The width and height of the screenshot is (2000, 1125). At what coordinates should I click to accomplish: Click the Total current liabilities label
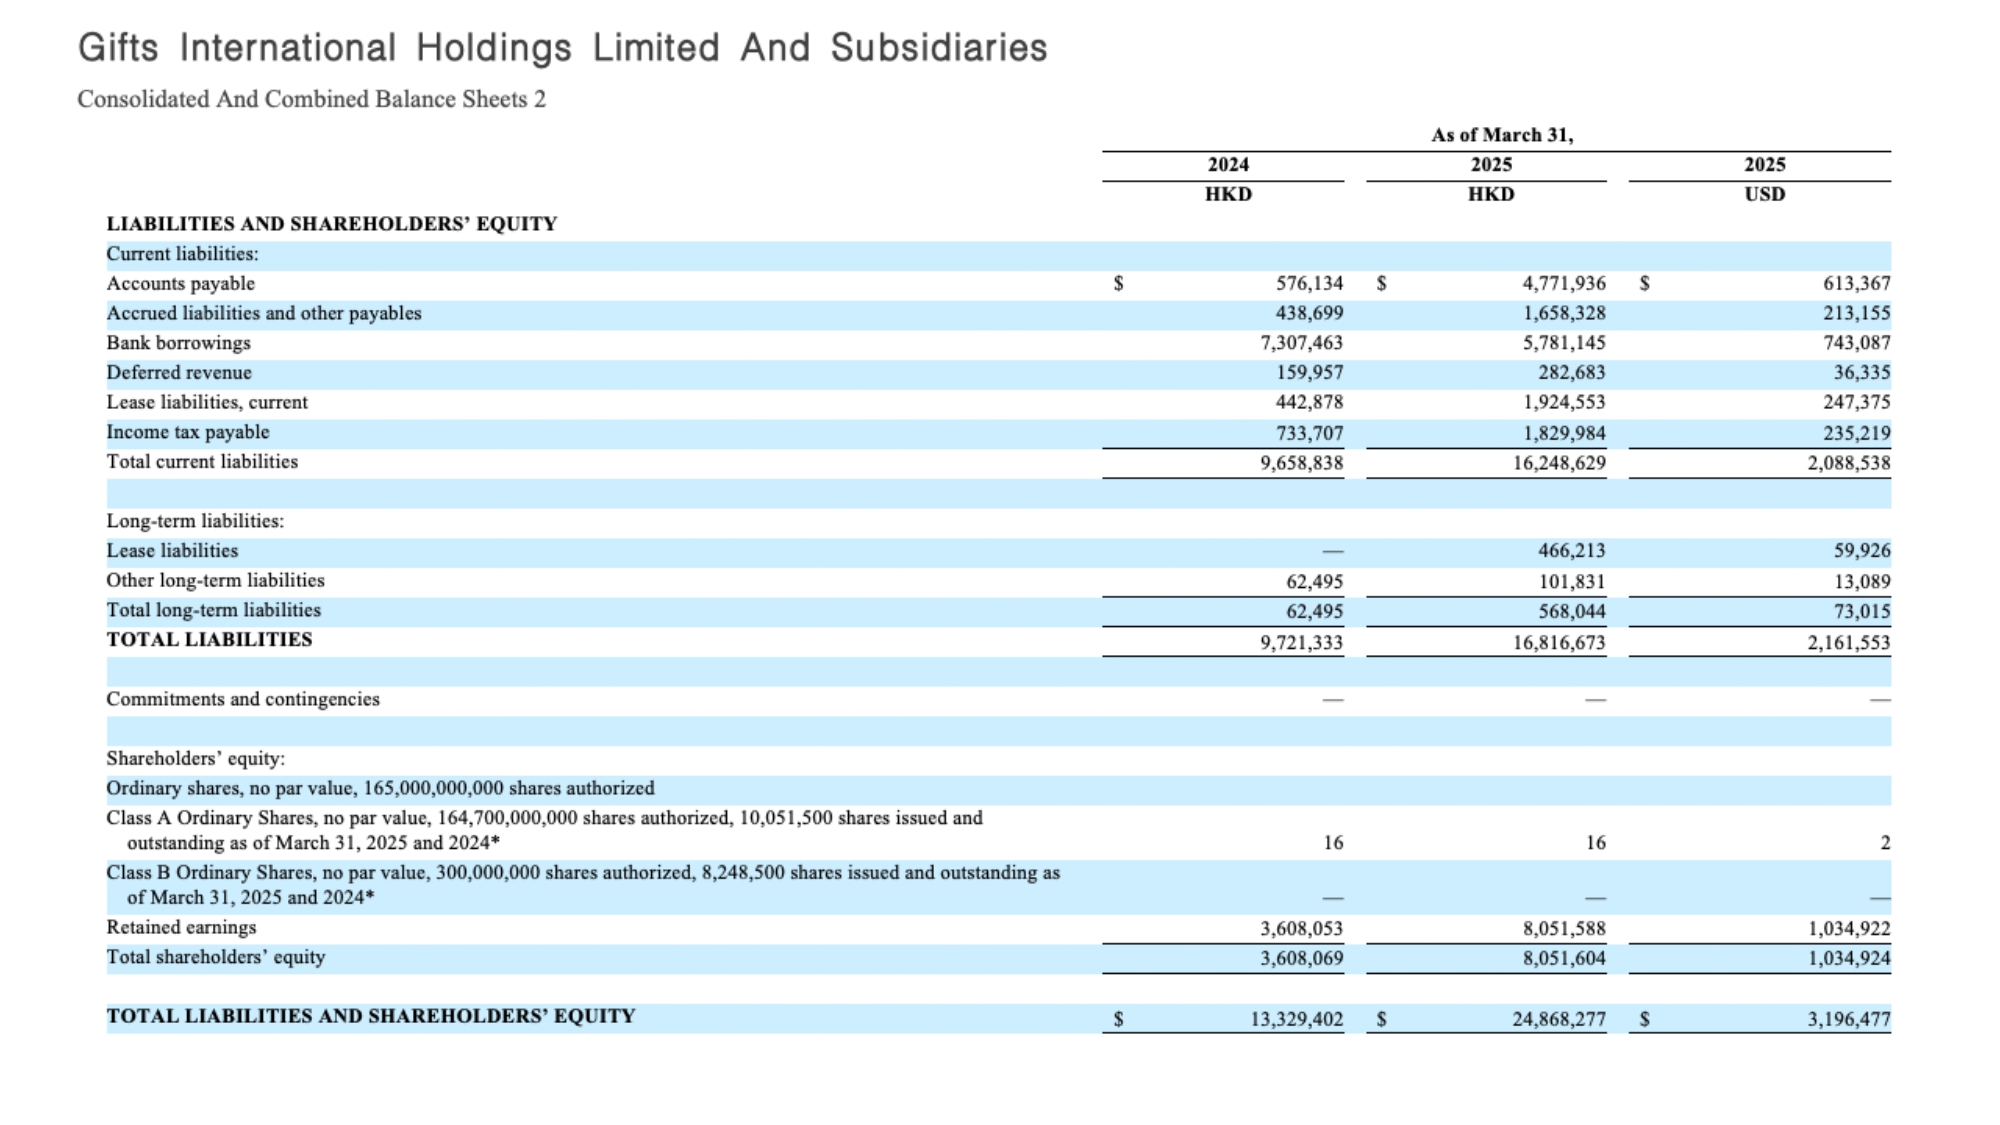click(x=202, y=462)
